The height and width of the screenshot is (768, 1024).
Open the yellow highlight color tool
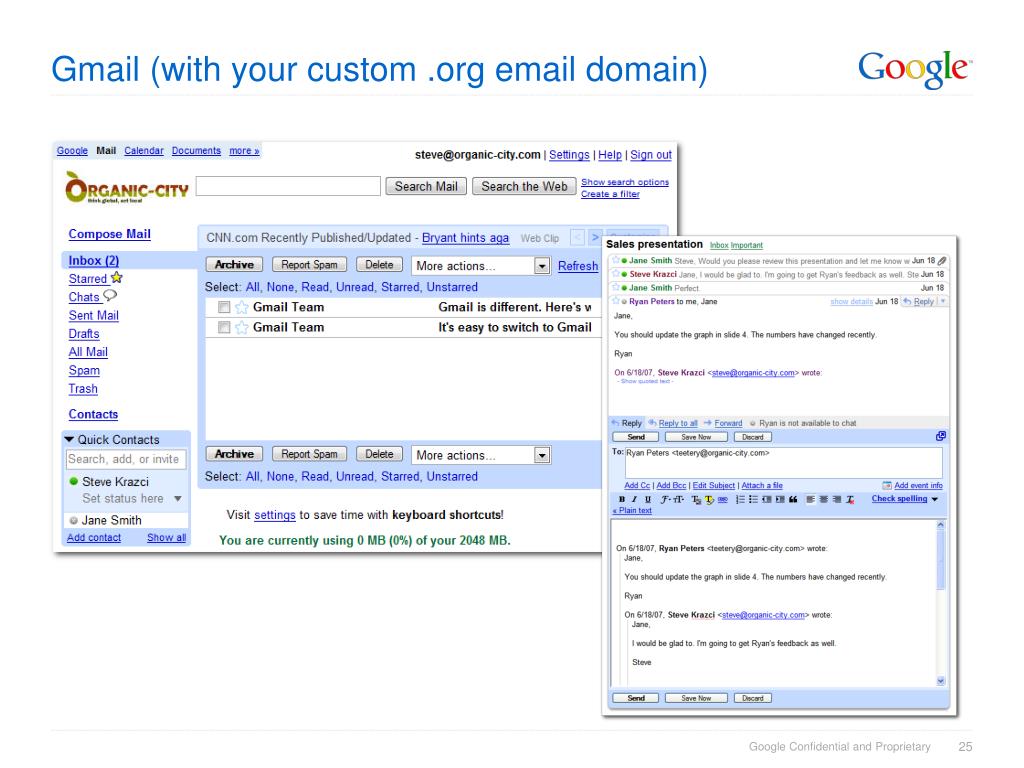[x=709, y=500]
